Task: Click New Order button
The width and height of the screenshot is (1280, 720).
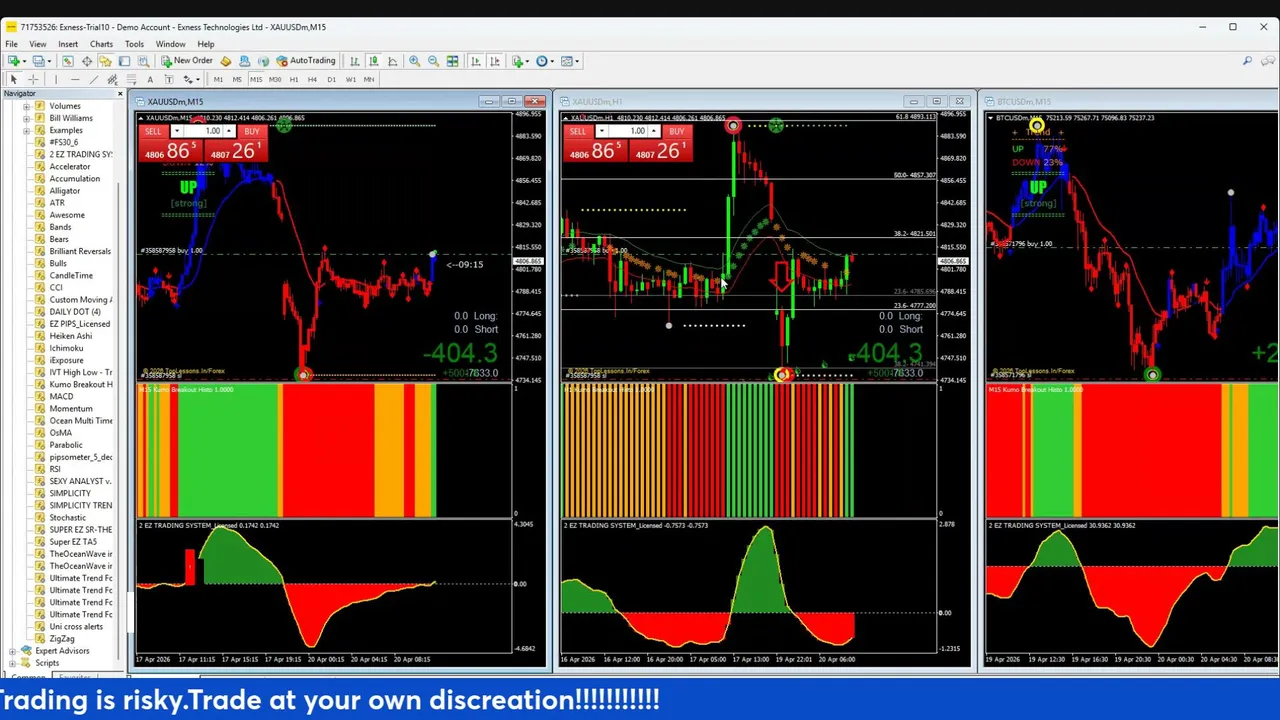Action: coord(187,61)
